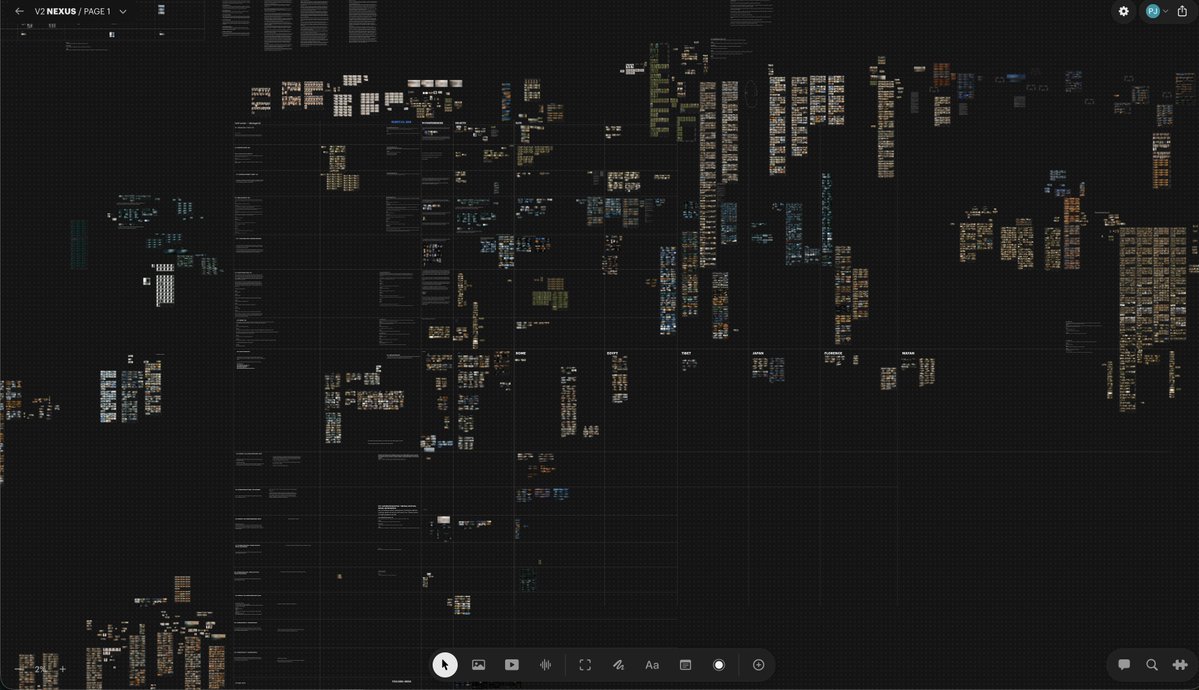The image size is (1199, 690).
Task: Add an image using the picture tool
Action: pos(479,665)
